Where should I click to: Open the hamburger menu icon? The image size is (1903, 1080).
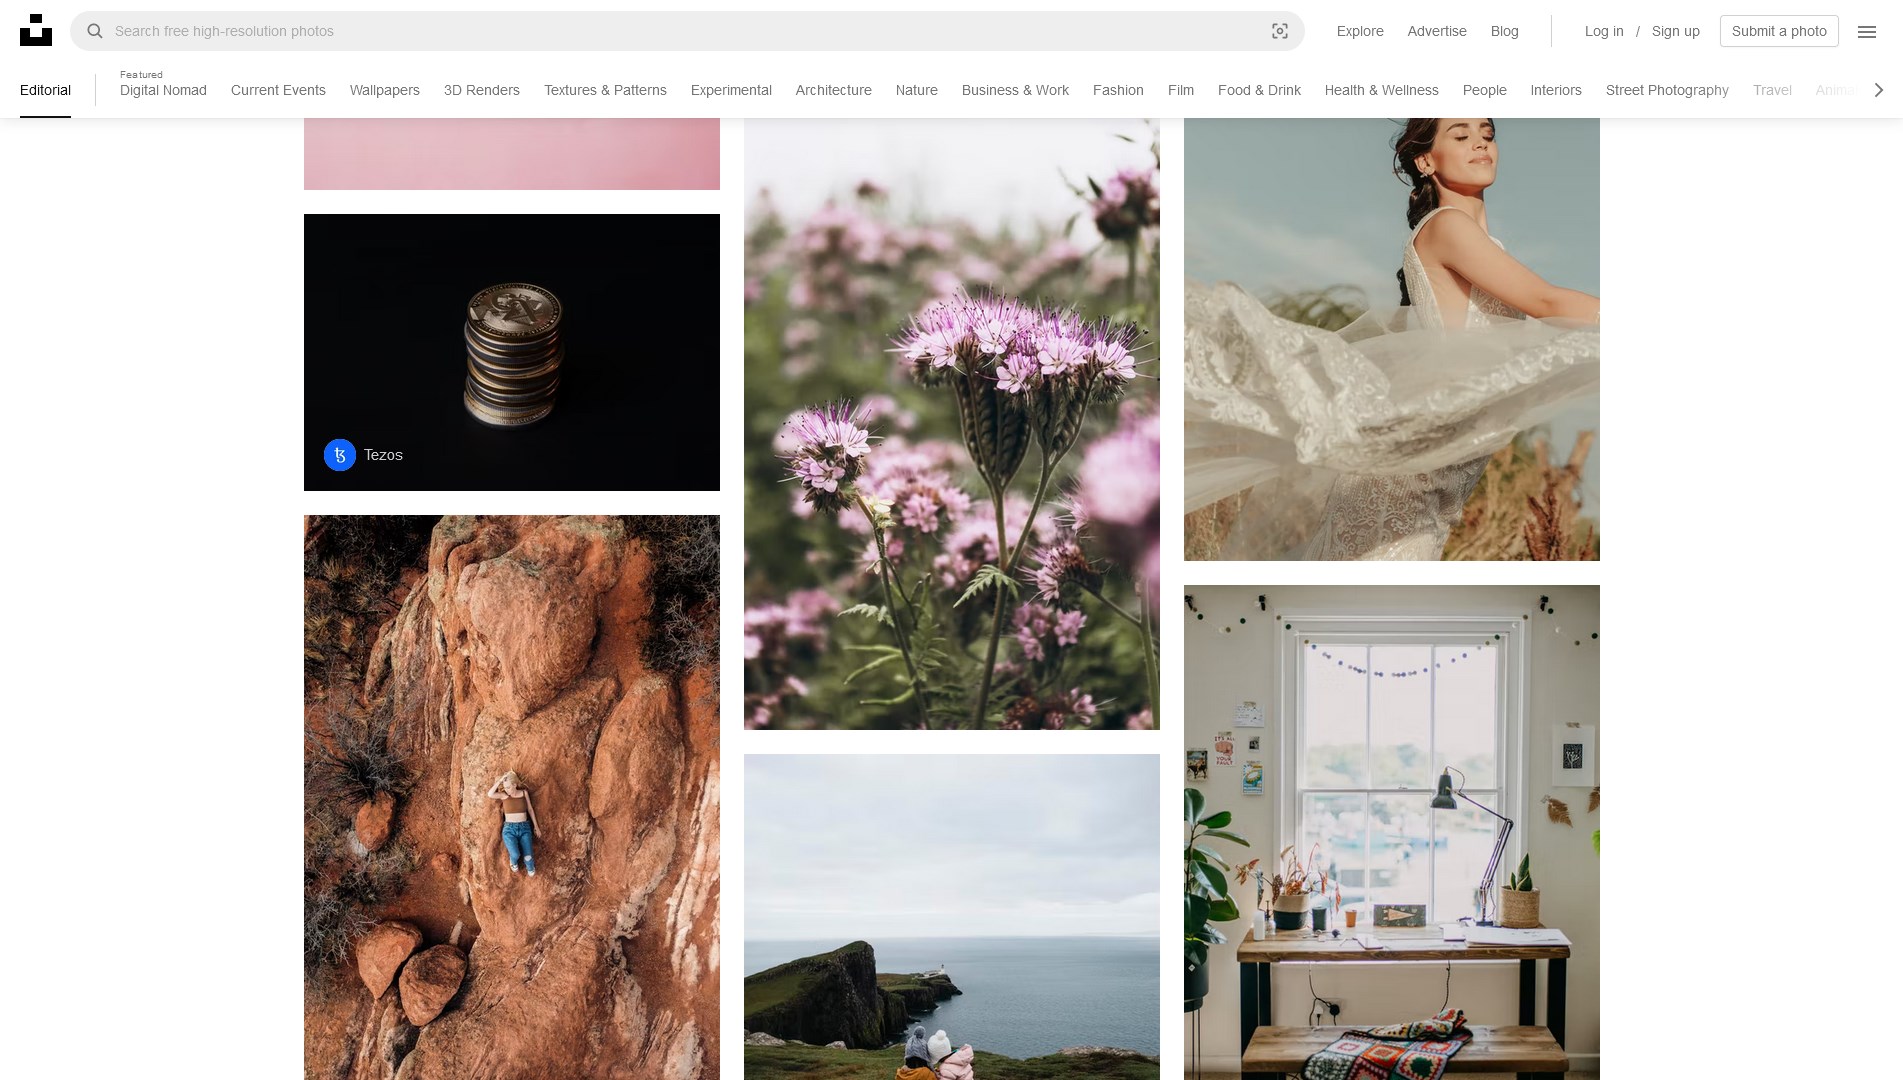1866,31
